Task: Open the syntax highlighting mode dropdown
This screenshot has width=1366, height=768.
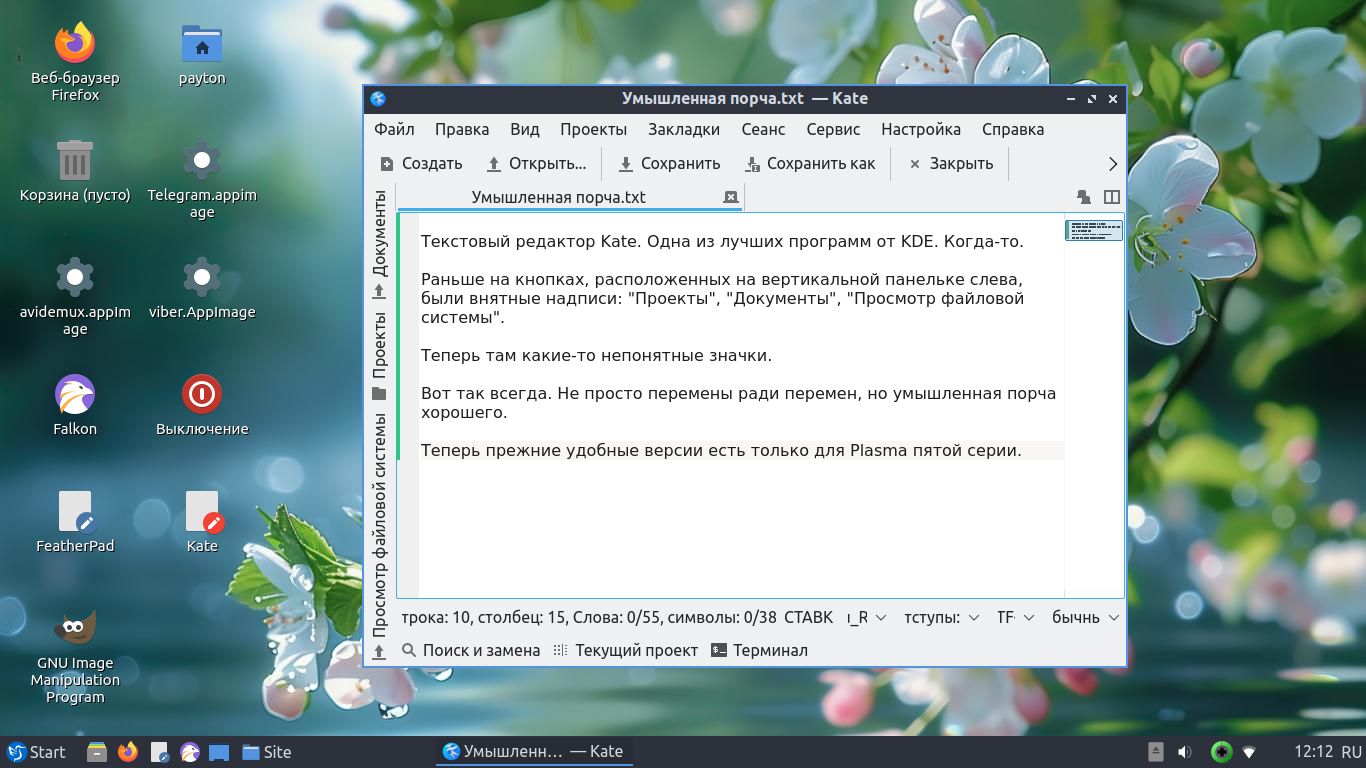Action: point(1085,618)
